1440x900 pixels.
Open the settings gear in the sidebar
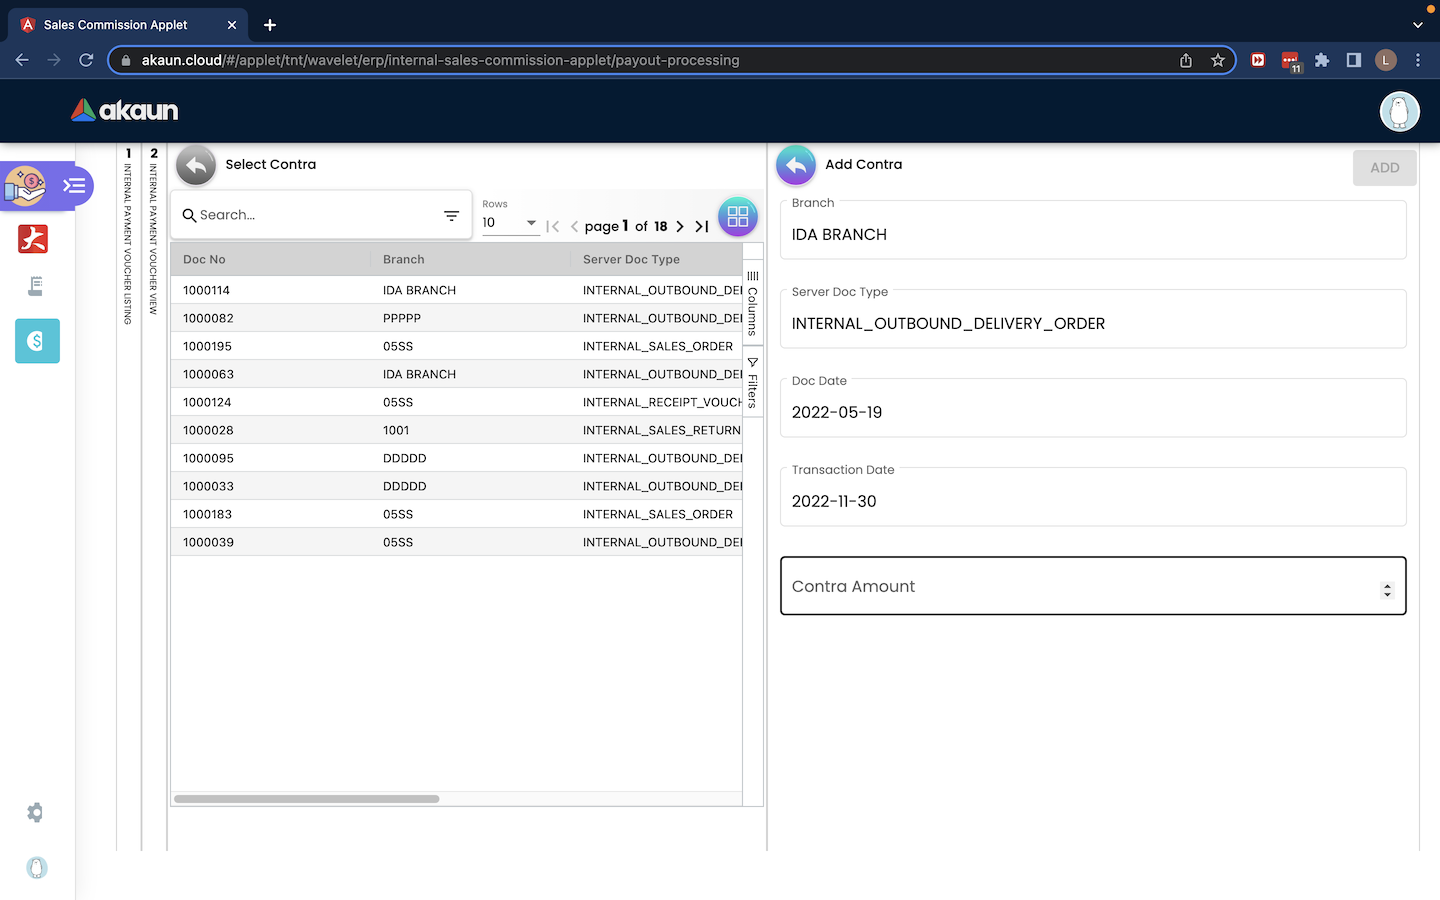tap(35, 813)
